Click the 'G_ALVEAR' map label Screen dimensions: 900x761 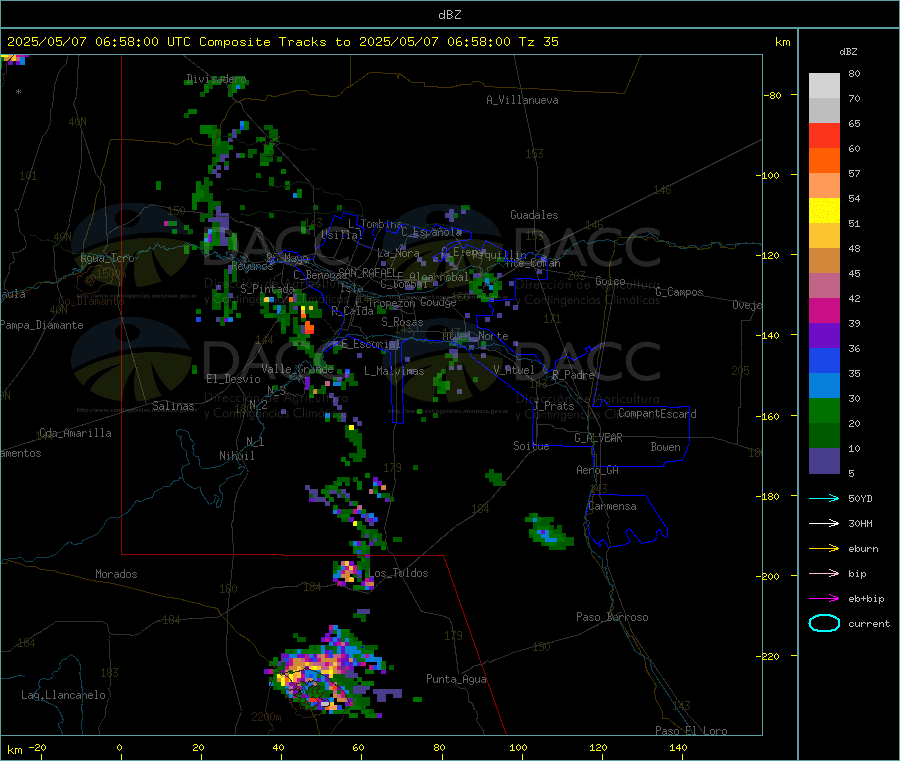click(598, 438)
